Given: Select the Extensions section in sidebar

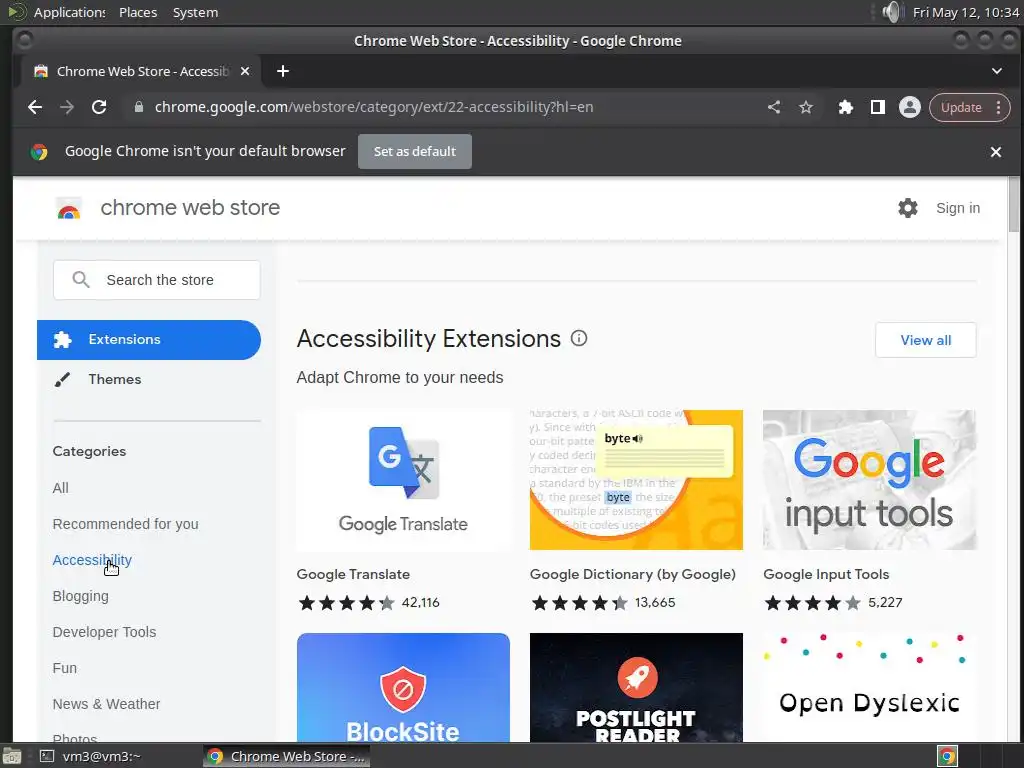Looking at the screenshot, I should point(149,340).
